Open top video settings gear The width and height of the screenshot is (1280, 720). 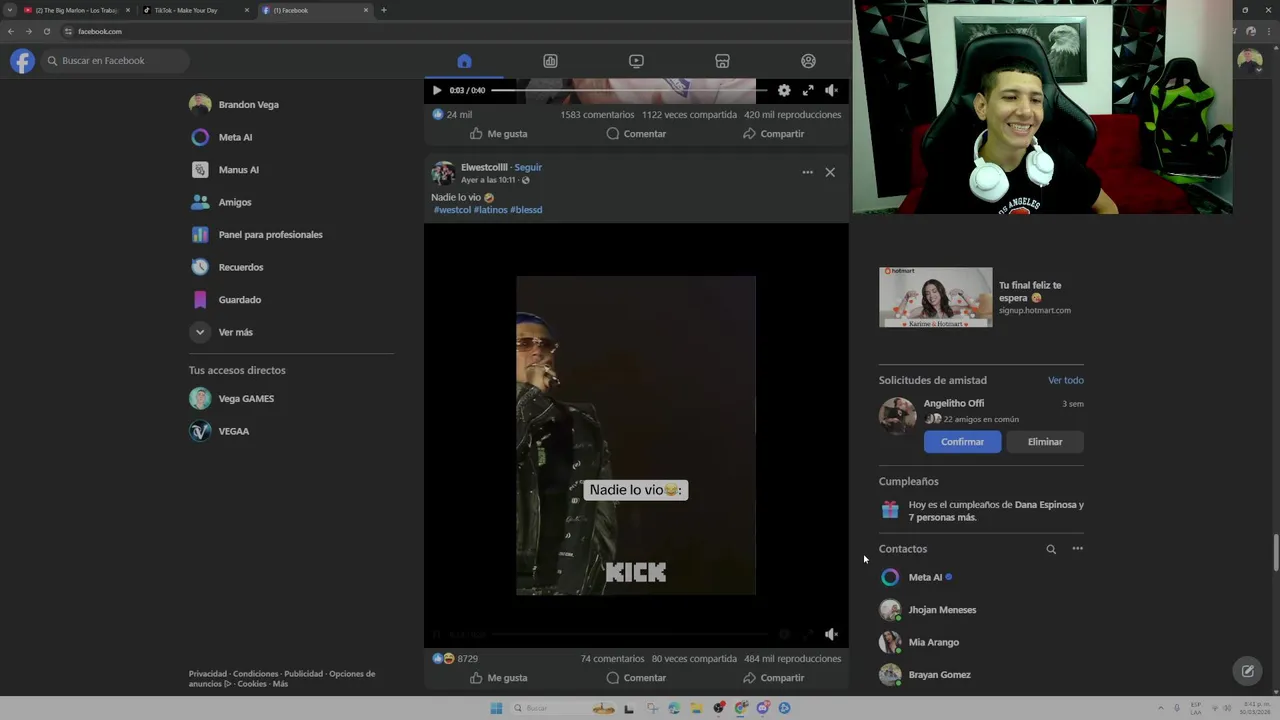tap(784, 90)
